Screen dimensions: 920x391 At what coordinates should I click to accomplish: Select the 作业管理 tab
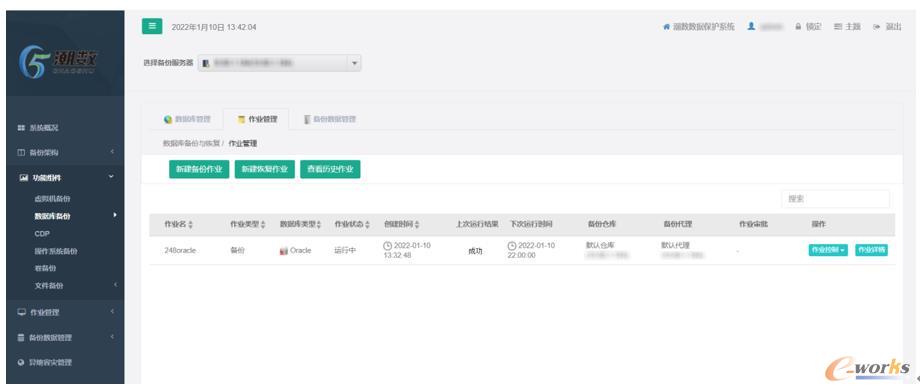[256, 119]
